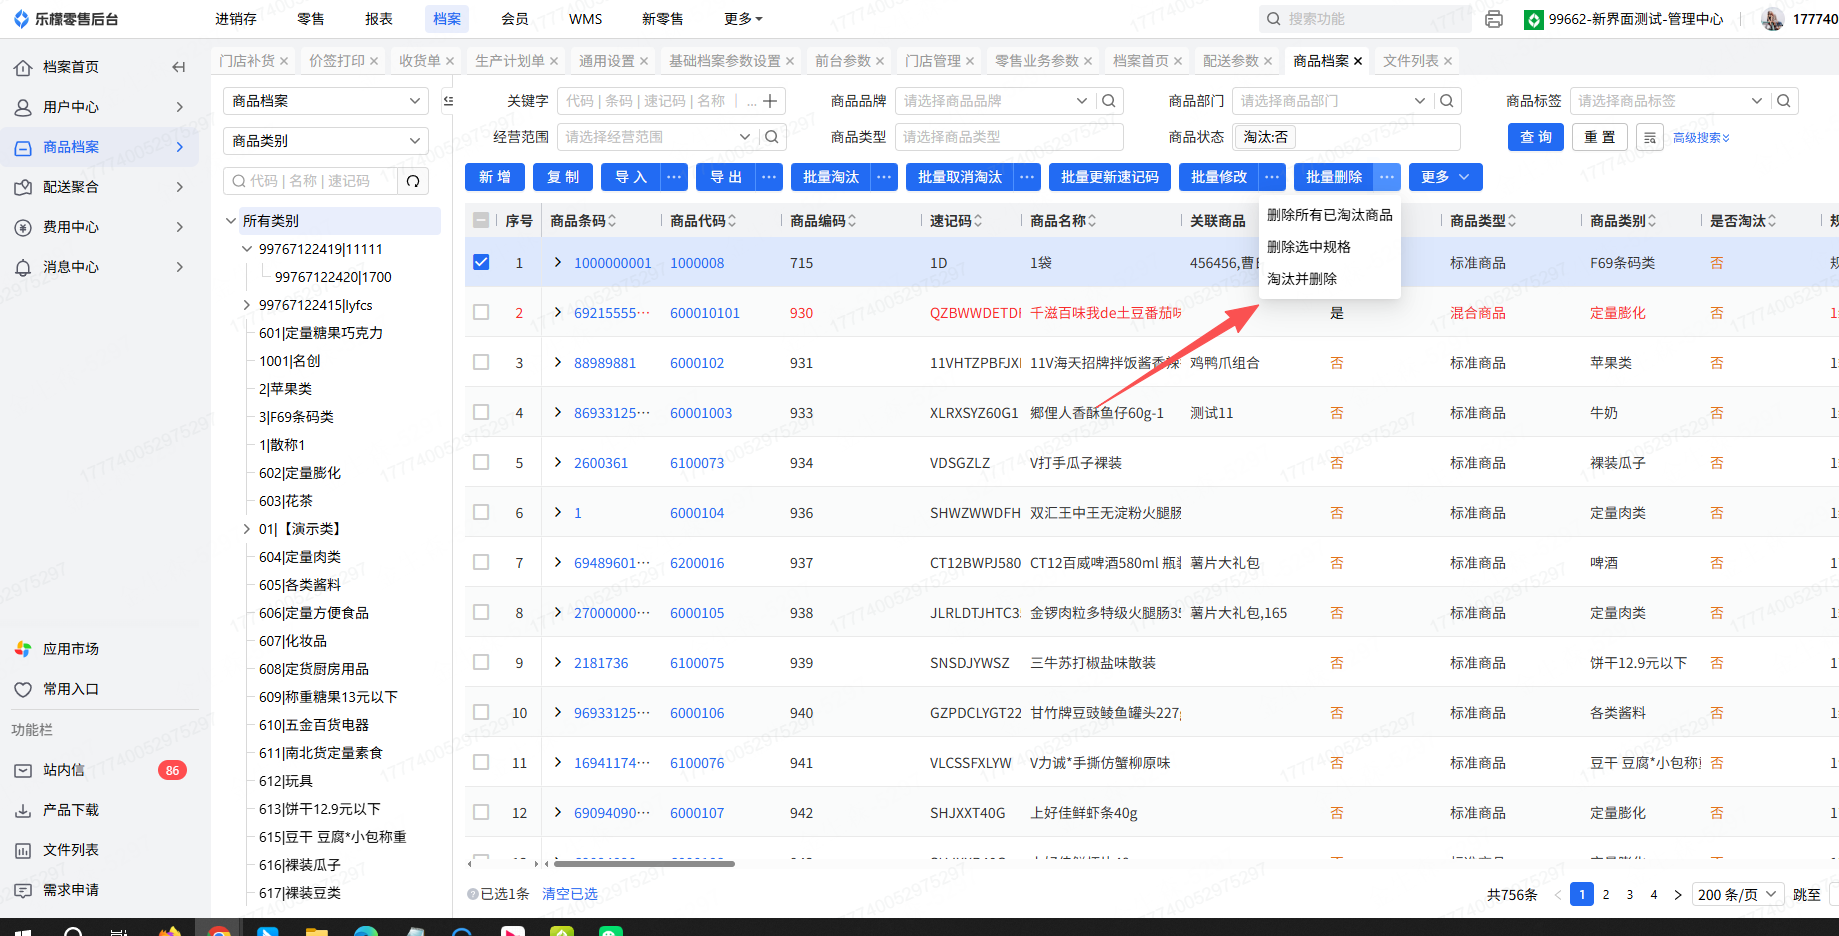Open 常用入口 from the sidebar
1839x936 pixels.
point(71,689)
